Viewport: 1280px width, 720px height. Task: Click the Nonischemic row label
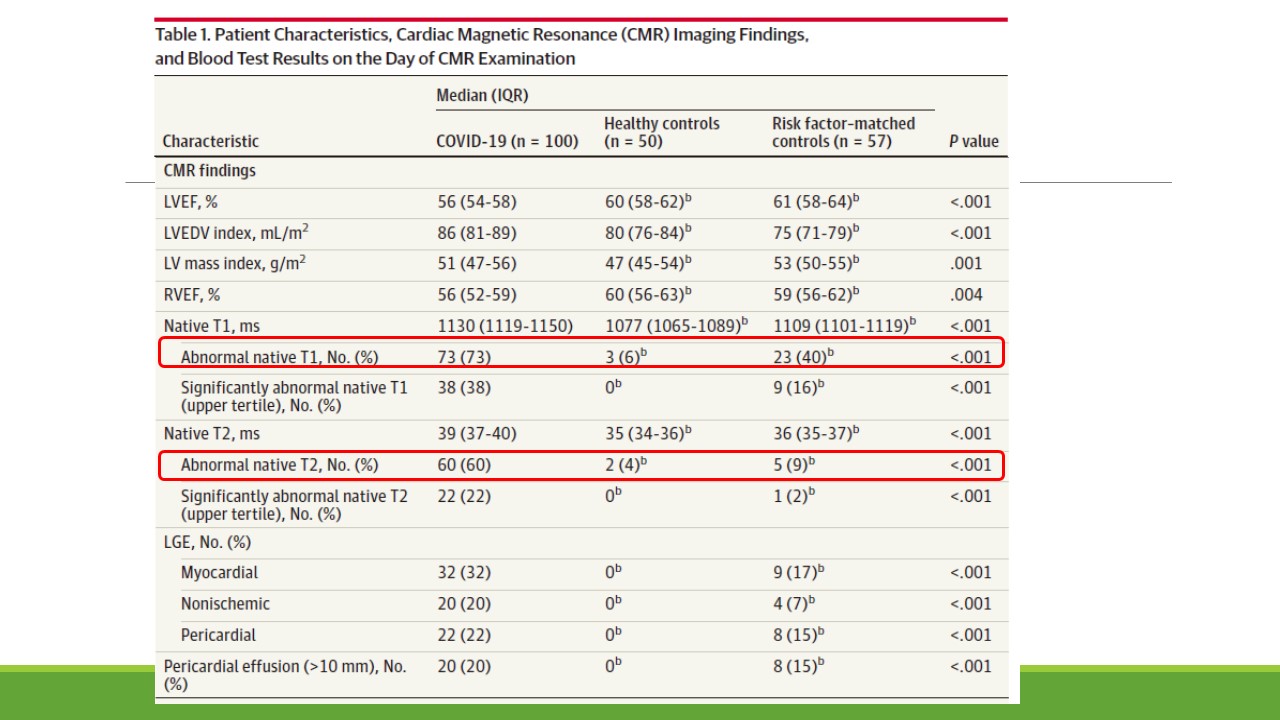[x=225, y=604]
